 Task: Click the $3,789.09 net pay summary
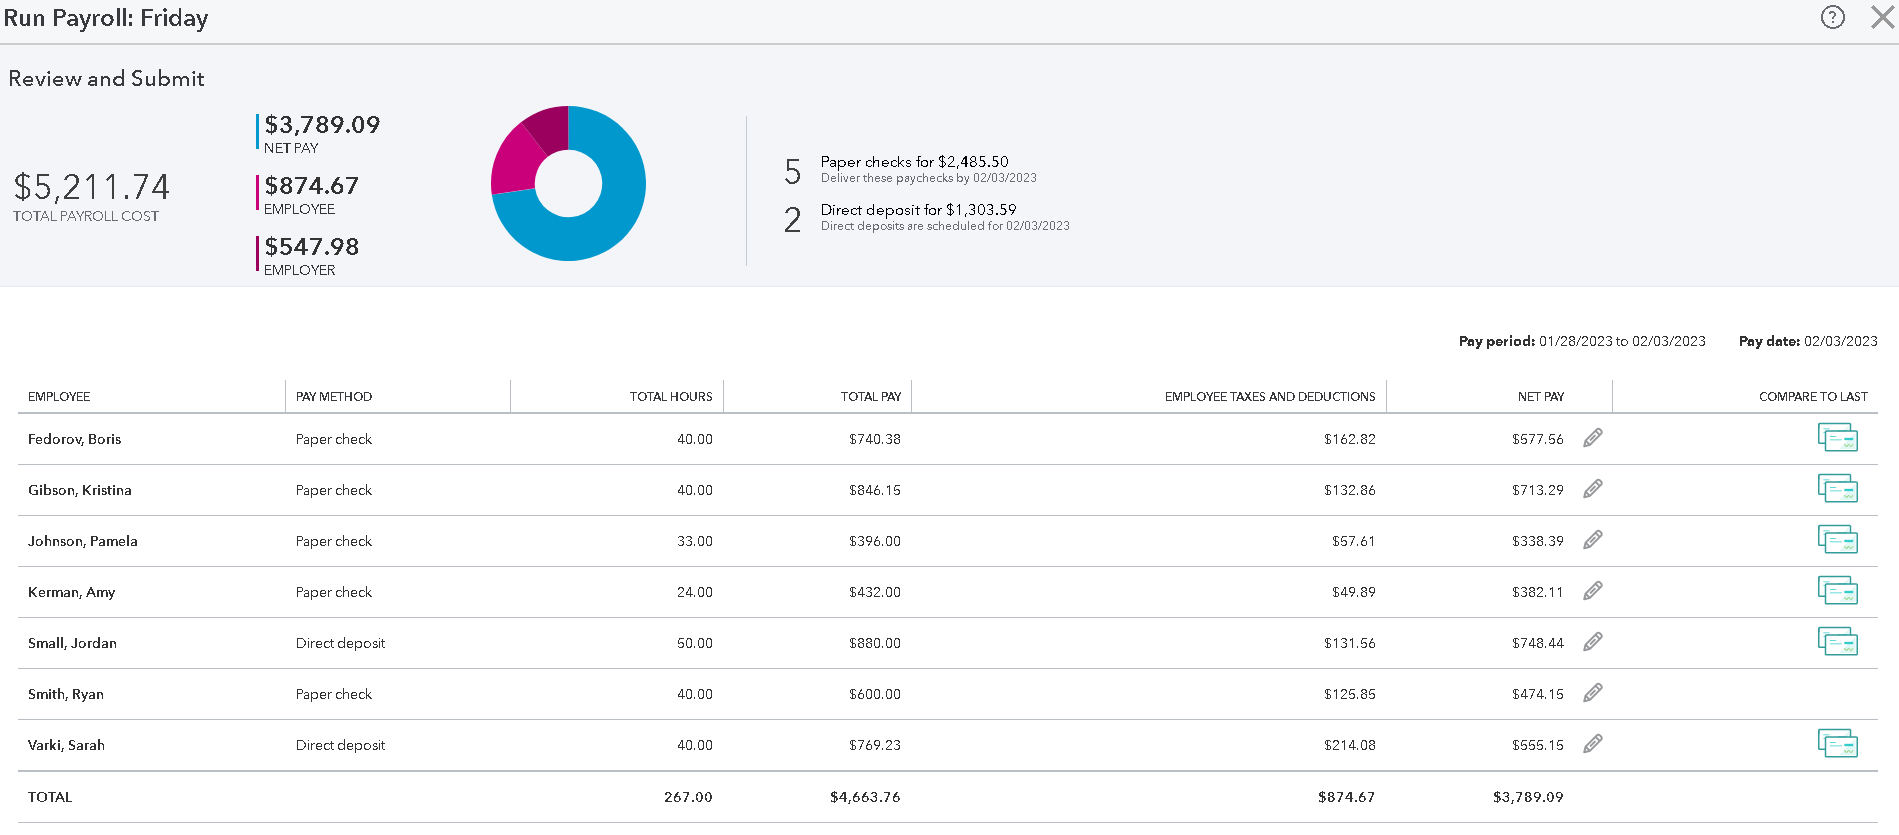pos(322,125)
